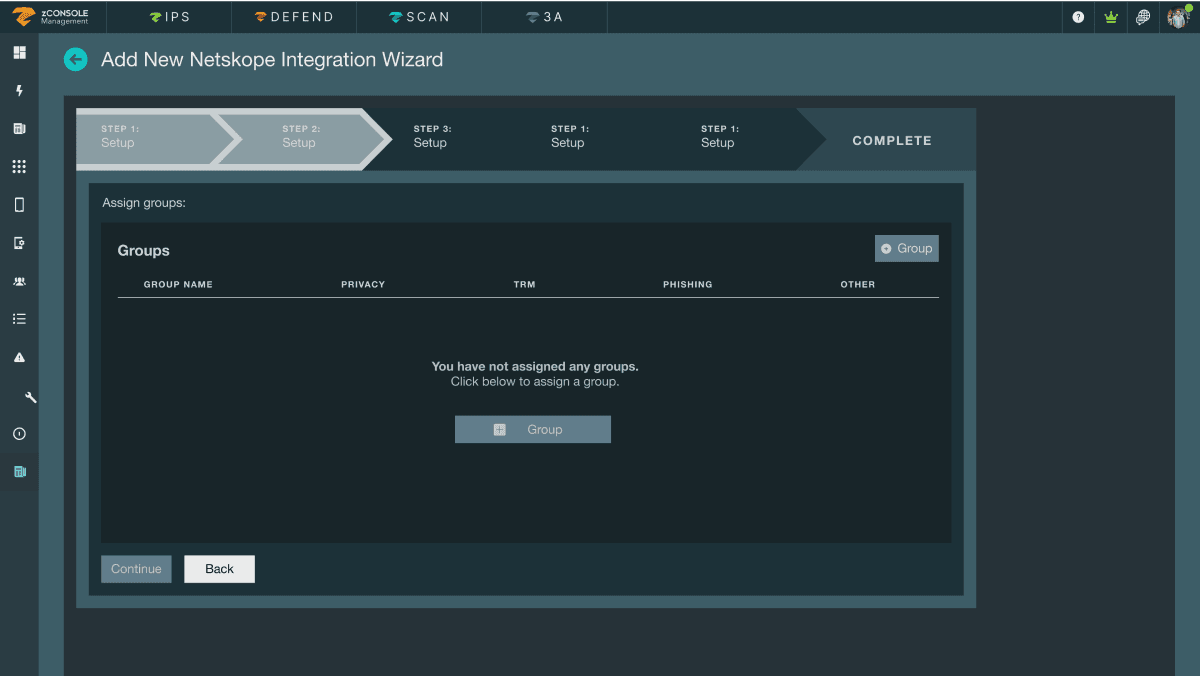Open the Dashboard panel from the sidebar
1200x676 pixels.
pyautogui.click(x=18, y=52)
